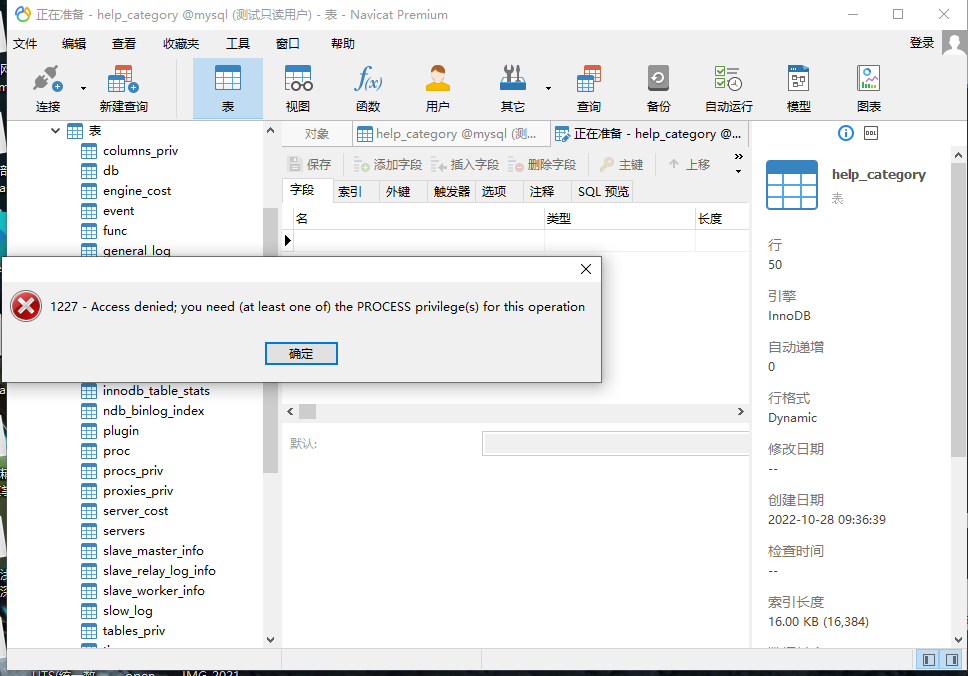Switch to the 对象 tab
Image resolution: width=968 pixels, height=676 pixels.
click(317, 134)
